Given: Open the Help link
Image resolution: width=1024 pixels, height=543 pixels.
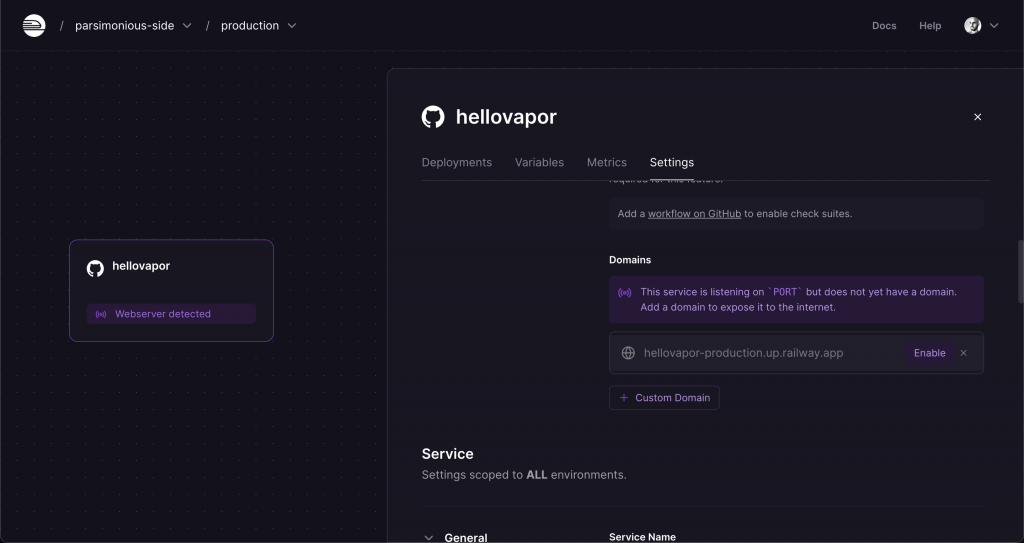Looking at the screenshot, I should [930, 25].
